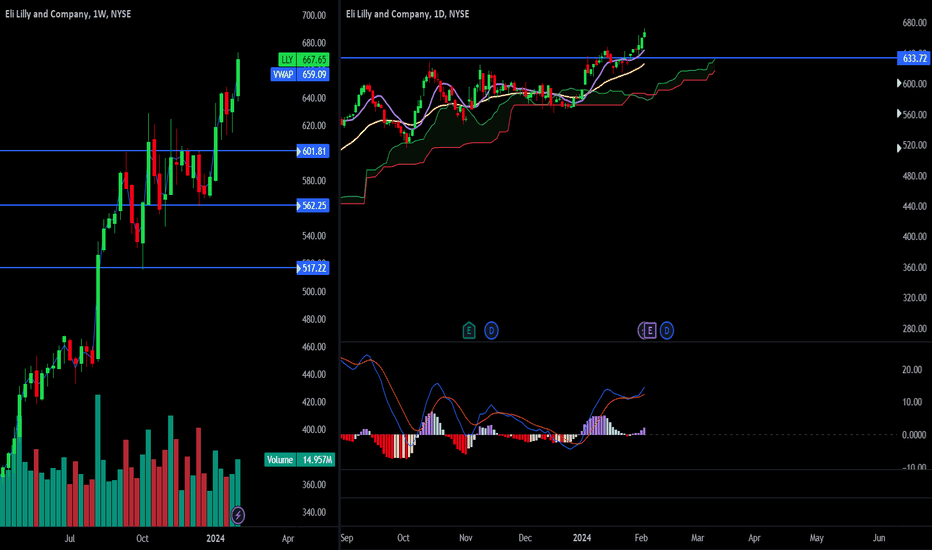Image resolution: width=932 pixels, height=550 pixels.
Task: Click '700.00' on the weekly price axis
Action: click(x=314, y=15)
